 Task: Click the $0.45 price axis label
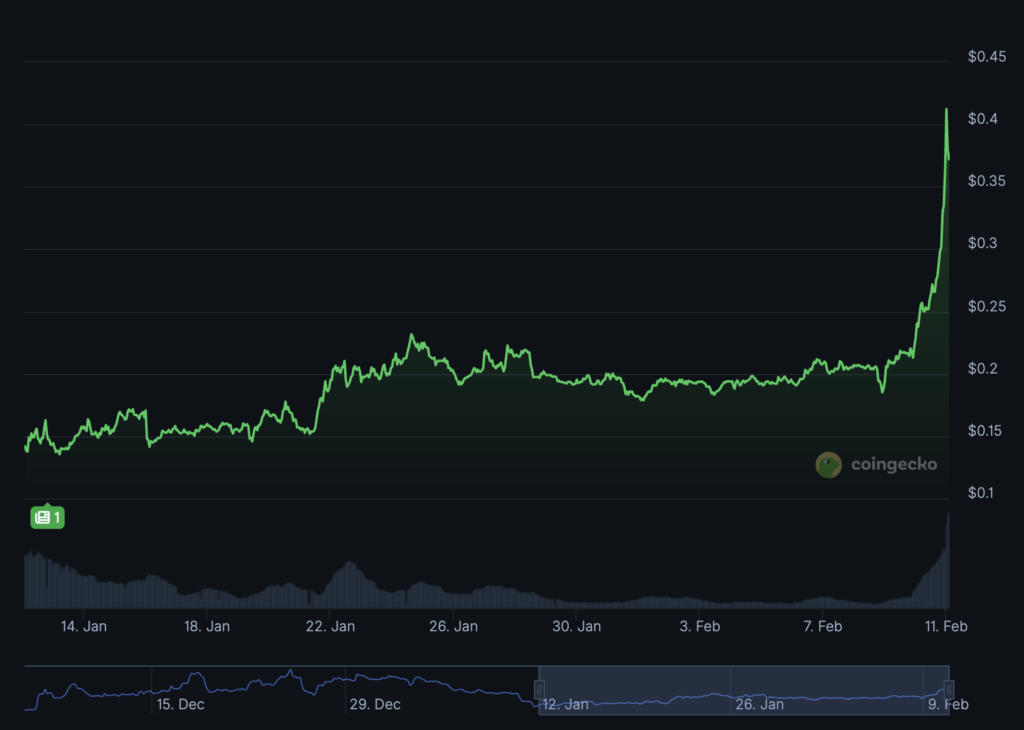coord(987,57)
